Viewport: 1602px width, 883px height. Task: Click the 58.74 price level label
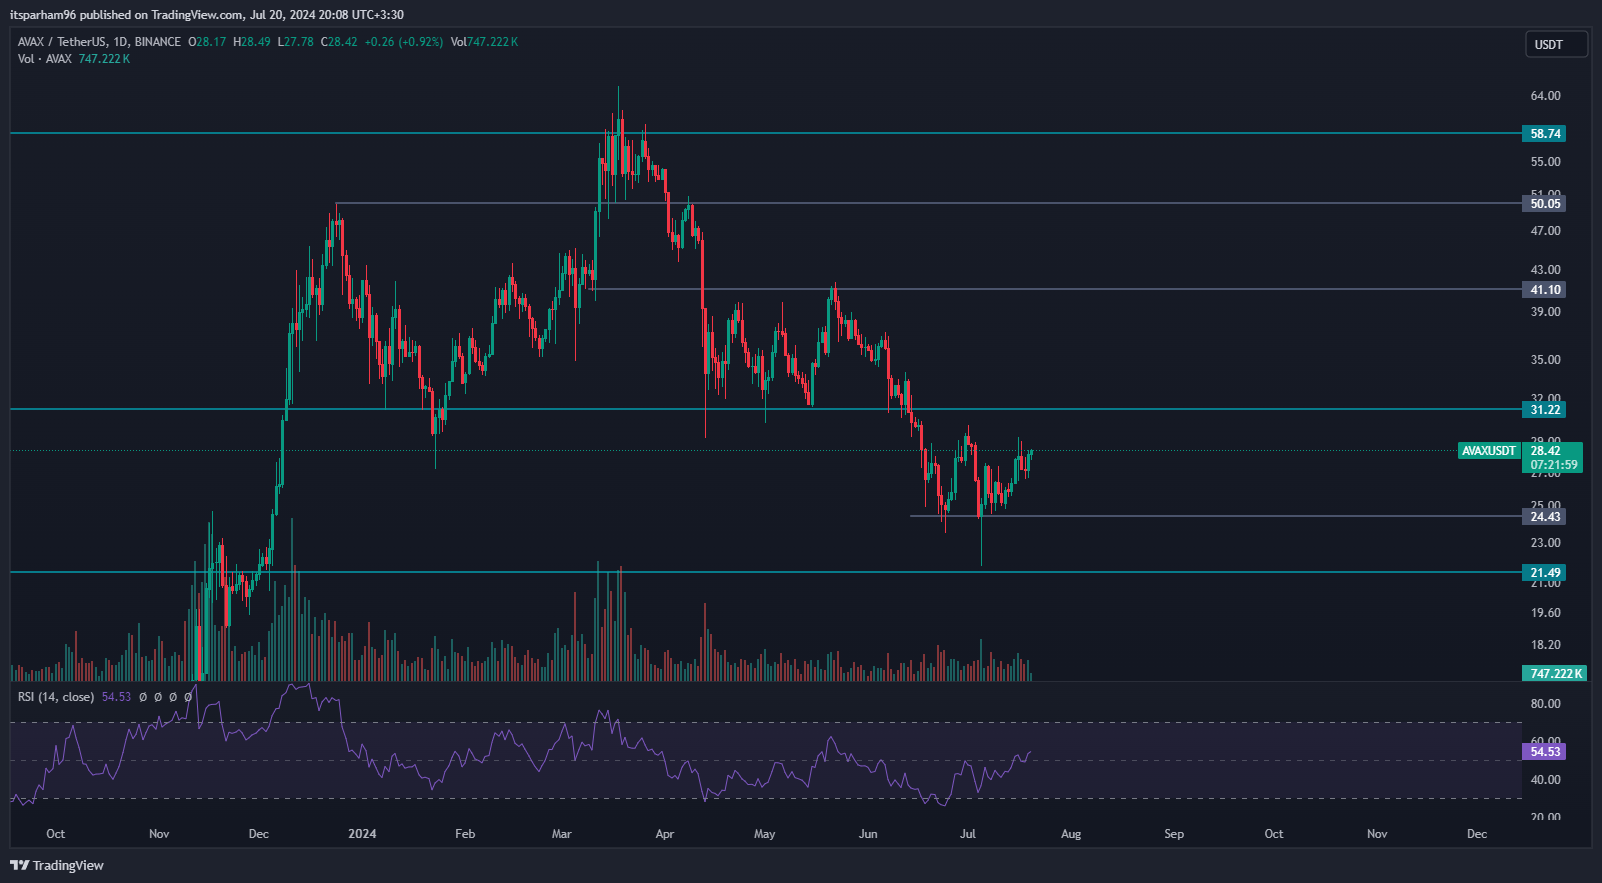(x=1544, y=133)
